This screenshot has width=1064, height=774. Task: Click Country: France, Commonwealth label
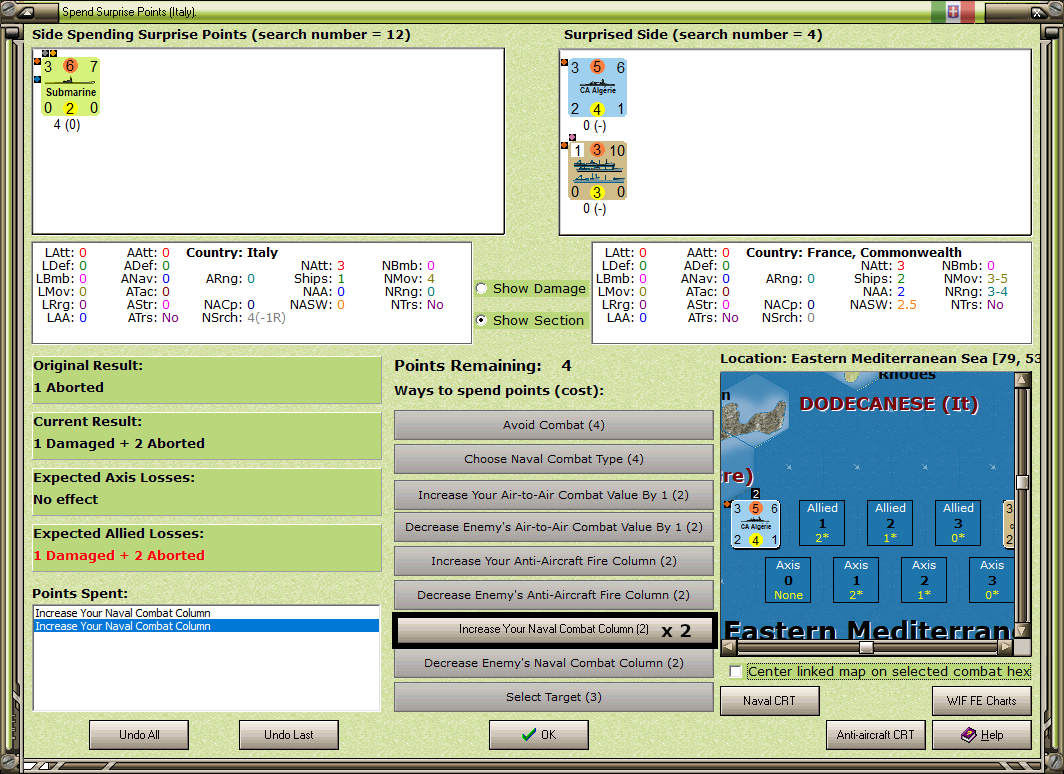(854, 253)
